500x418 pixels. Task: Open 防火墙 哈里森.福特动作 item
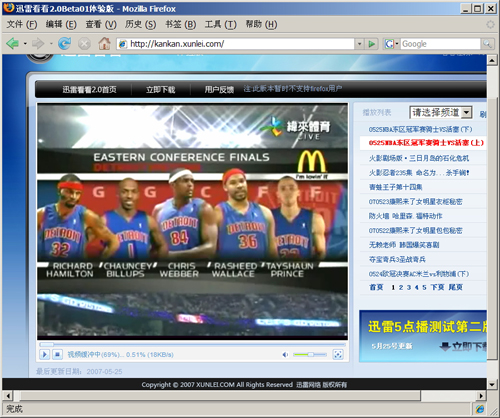[405, 216]
